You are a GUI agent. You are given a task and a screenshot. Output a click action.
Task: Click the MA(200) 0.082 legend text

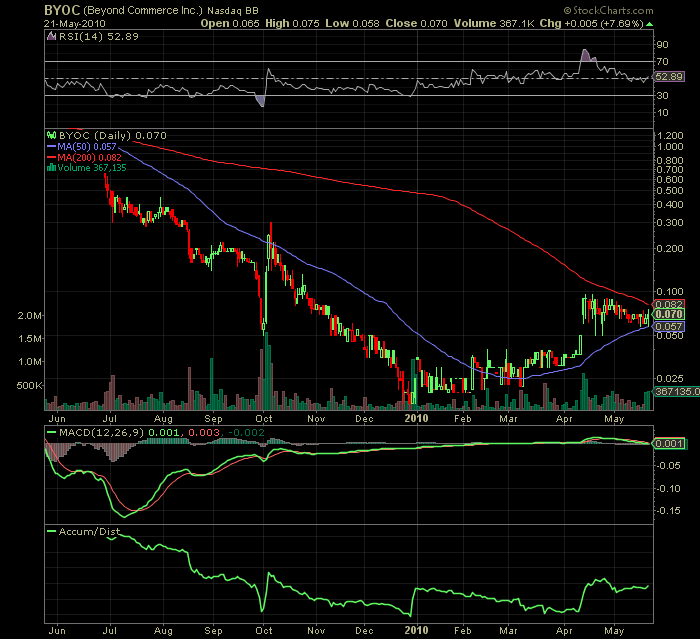tap(89, 158)
